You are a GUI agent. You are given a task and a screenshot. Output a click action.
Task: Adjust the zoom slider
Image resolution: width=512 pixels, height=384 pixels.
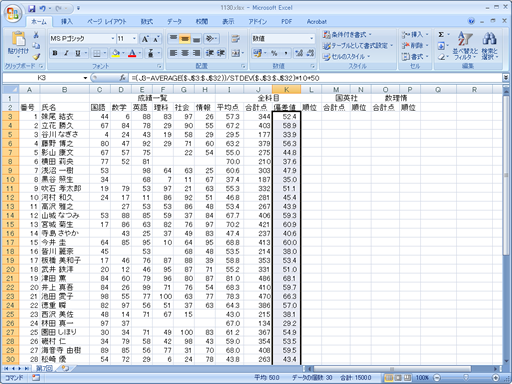click(x=466, y=378)
